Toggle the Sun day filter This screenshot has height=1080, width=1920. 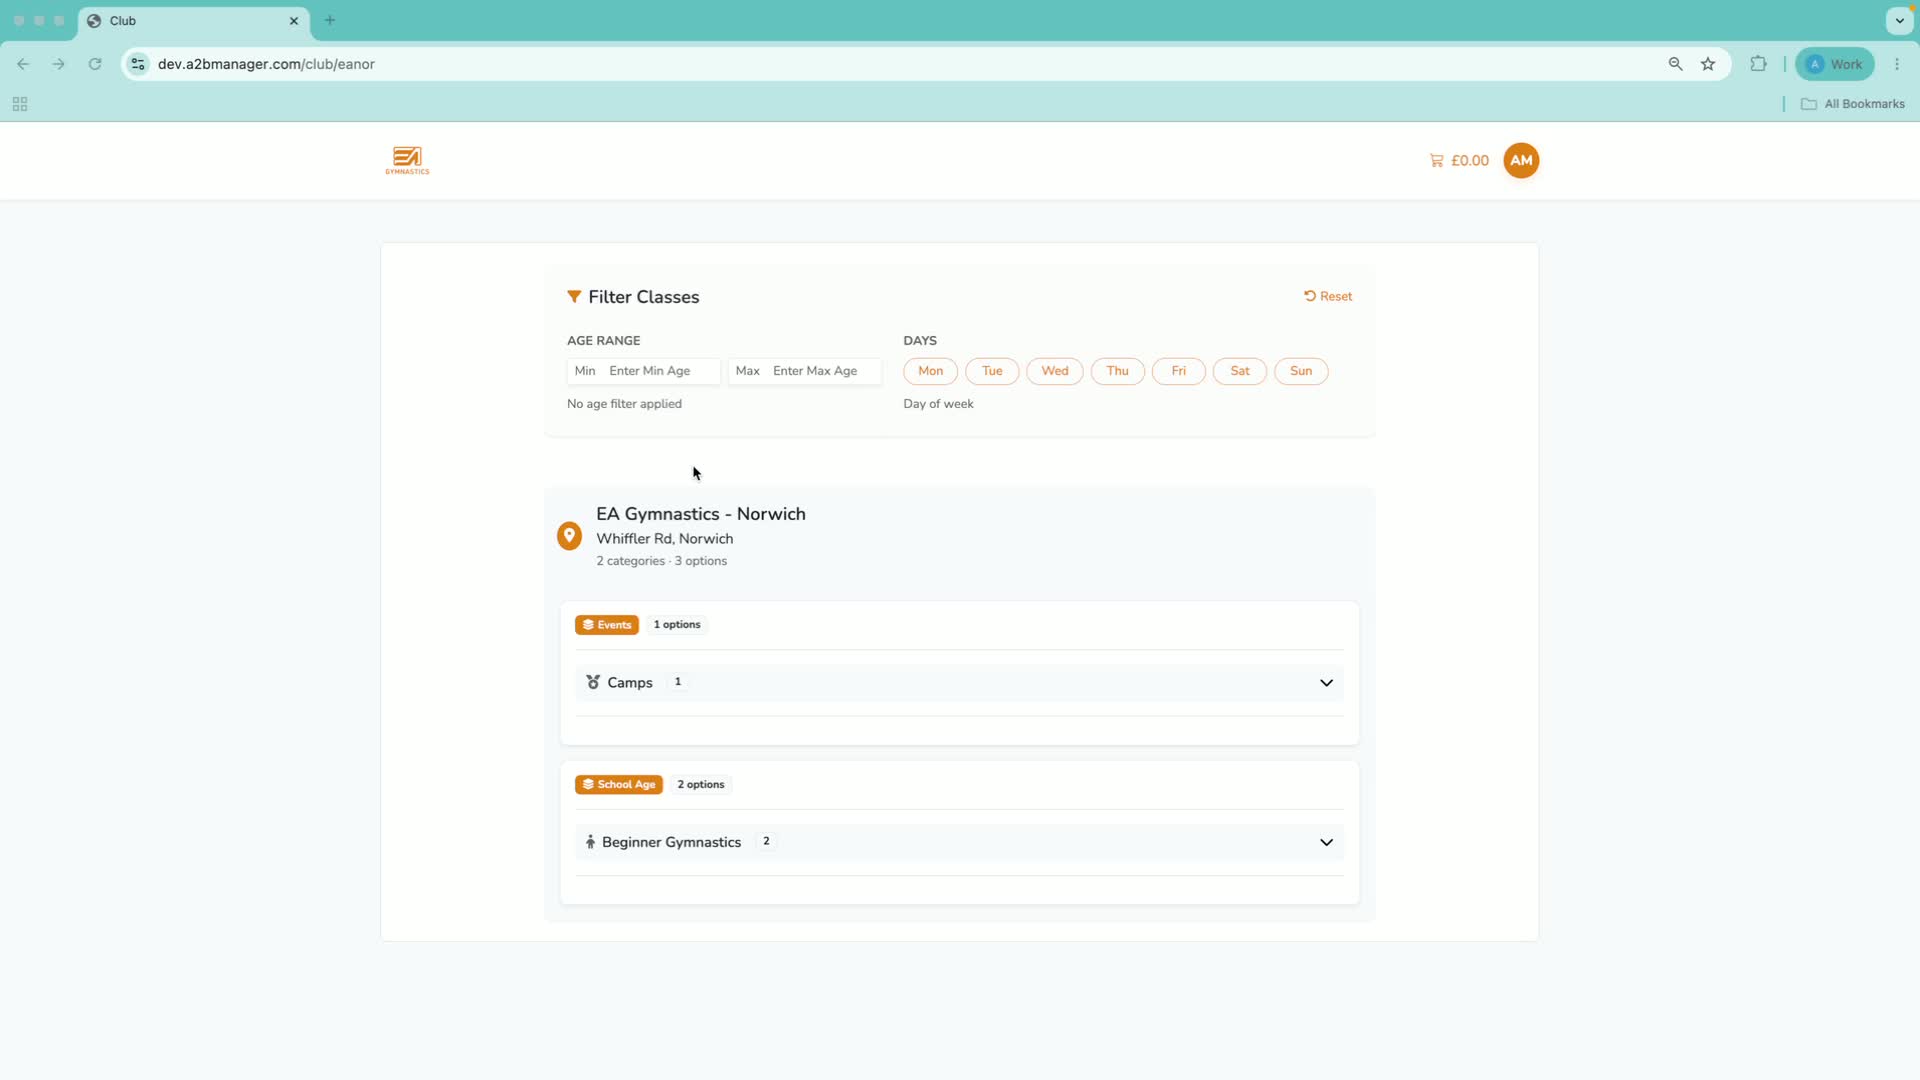[x=1300, y=371]
